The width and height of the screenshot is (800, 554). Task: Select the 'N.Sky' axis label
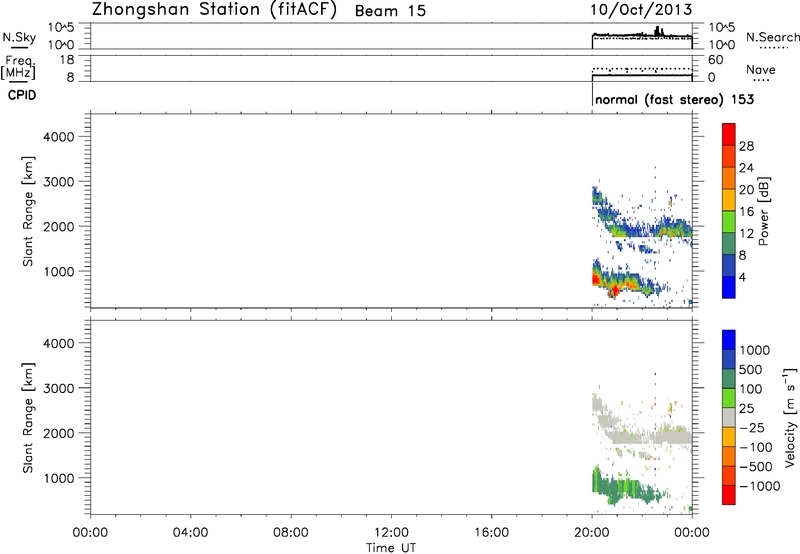19,37
